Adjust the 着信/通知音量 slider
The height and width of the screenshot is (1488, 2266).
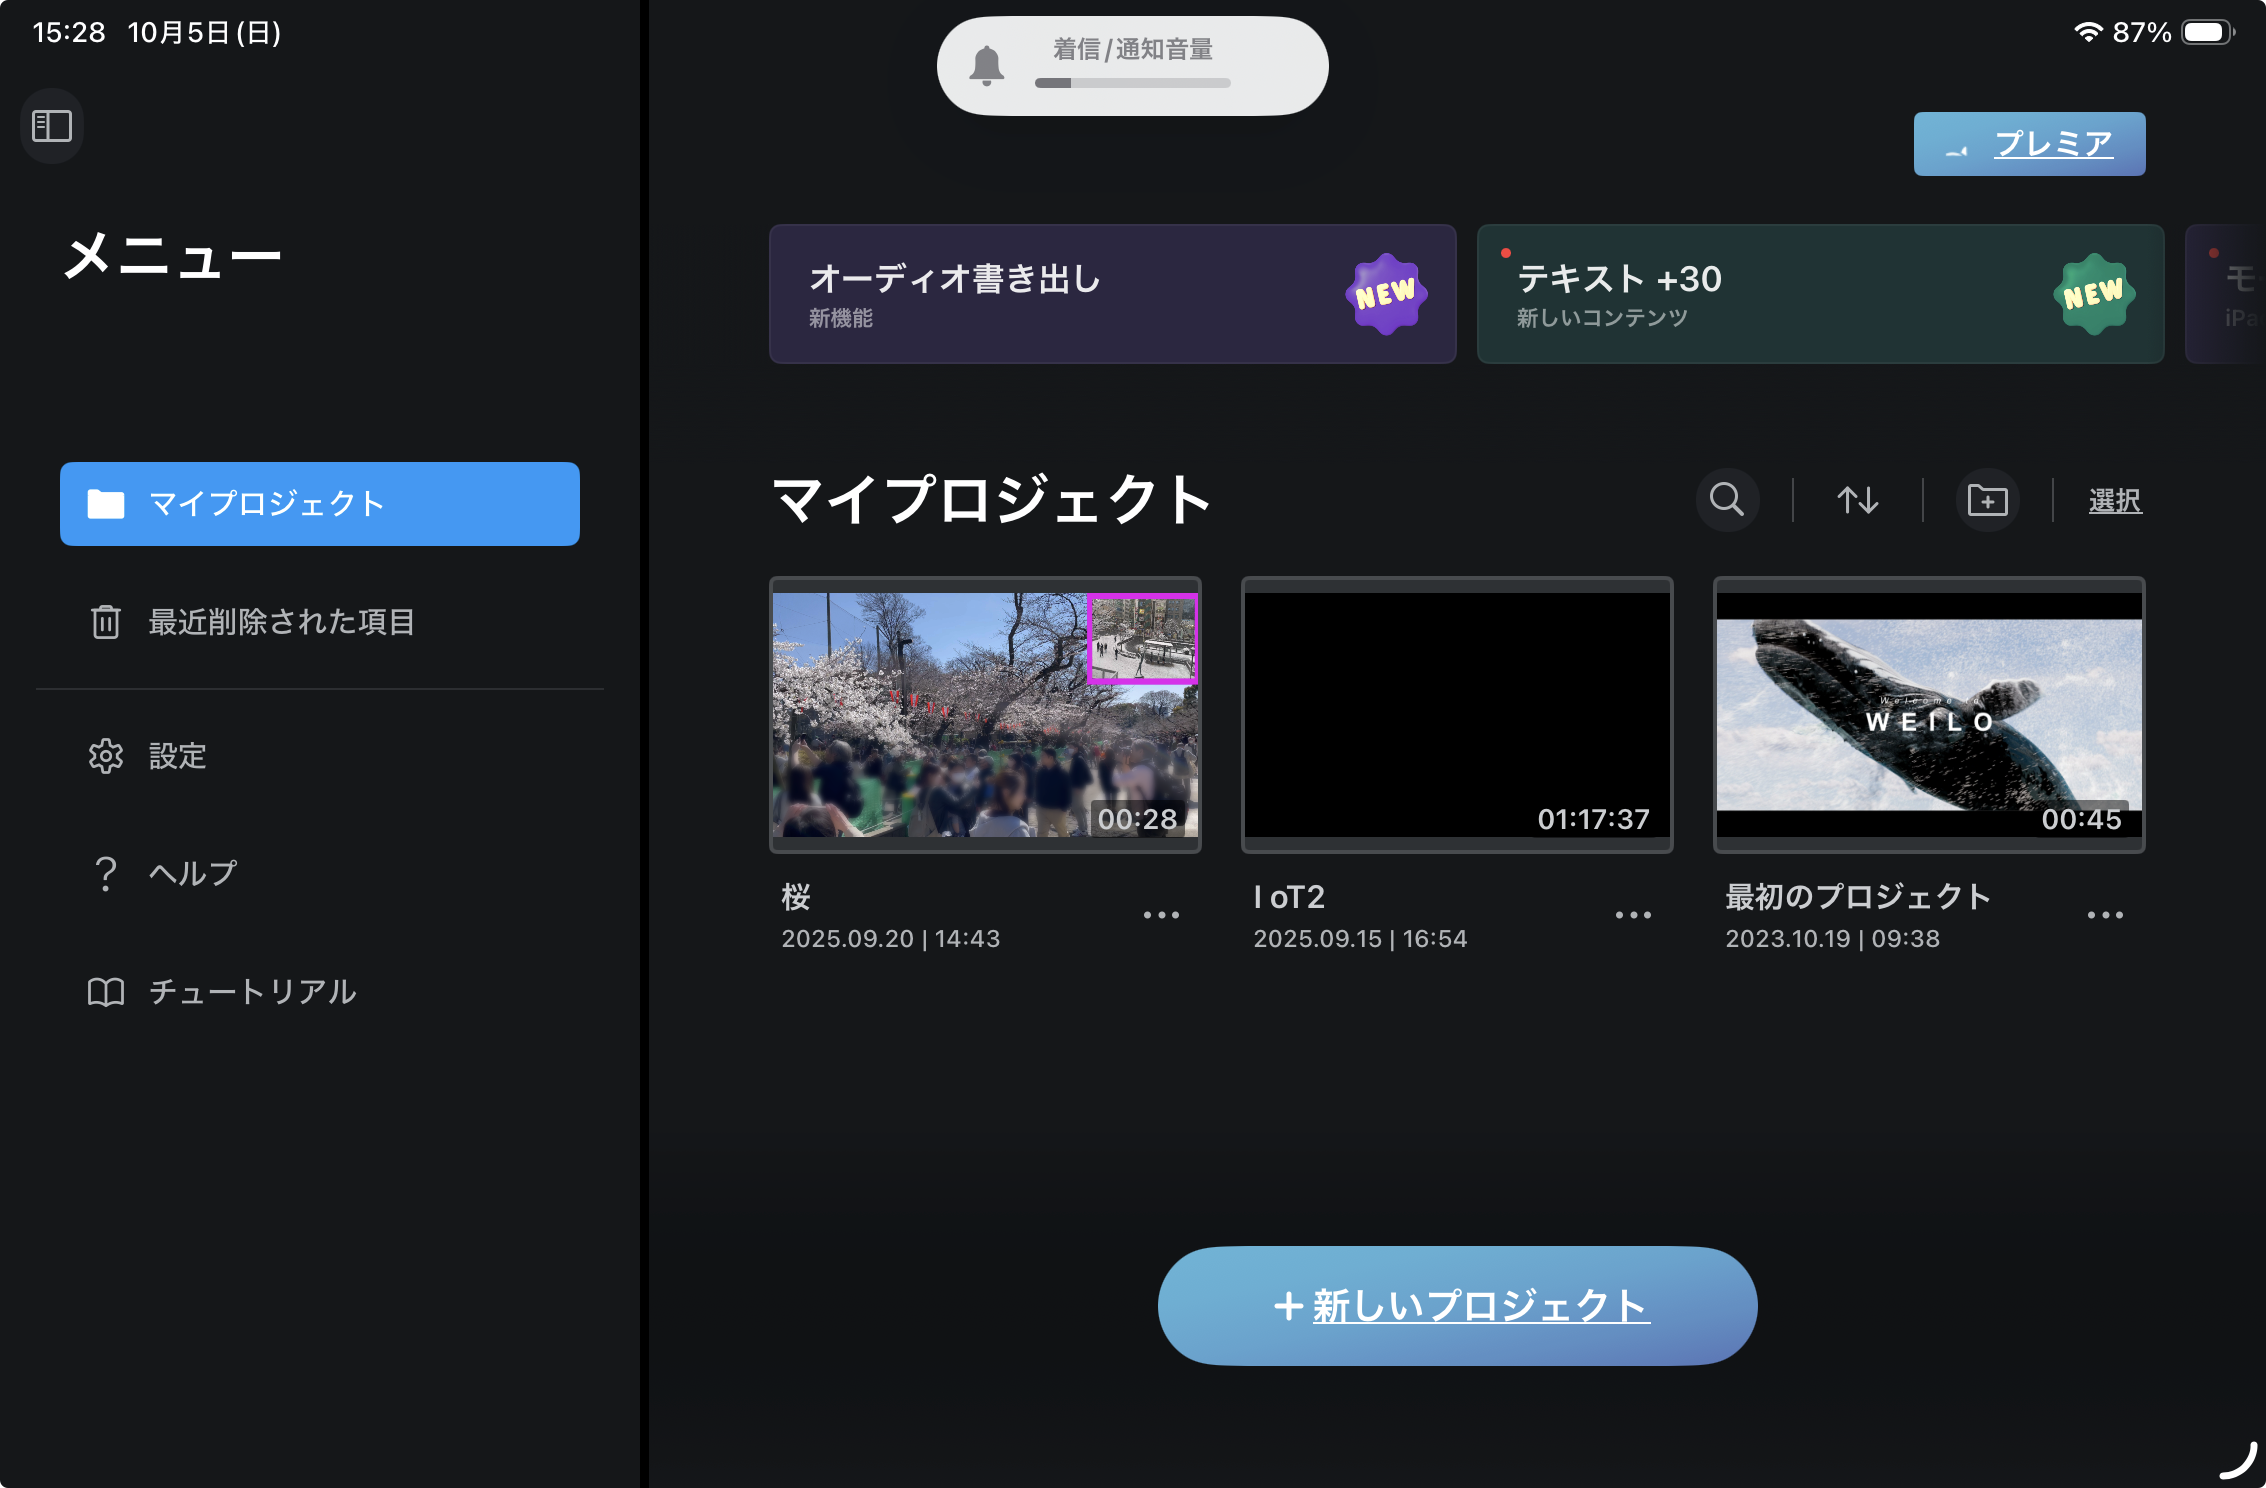pyautogui.click(x=1132, y=83)
